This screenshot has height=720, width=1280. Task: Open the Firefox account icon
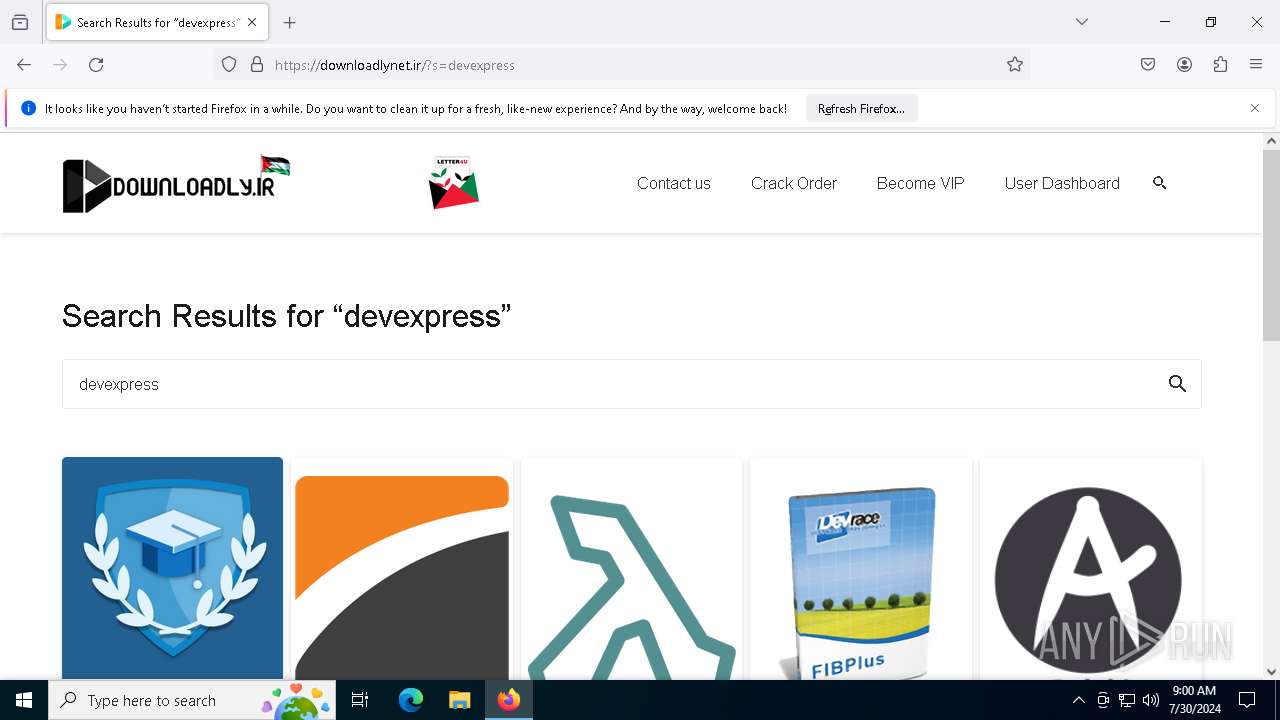[x=1184, y=65]
